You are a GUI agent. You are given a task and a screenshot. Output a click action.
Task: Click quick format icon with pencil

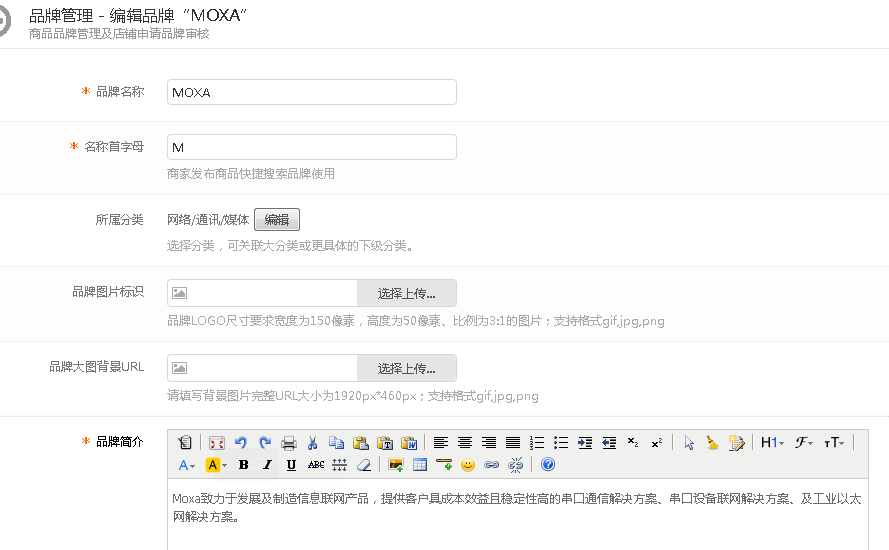pos(736,443)
